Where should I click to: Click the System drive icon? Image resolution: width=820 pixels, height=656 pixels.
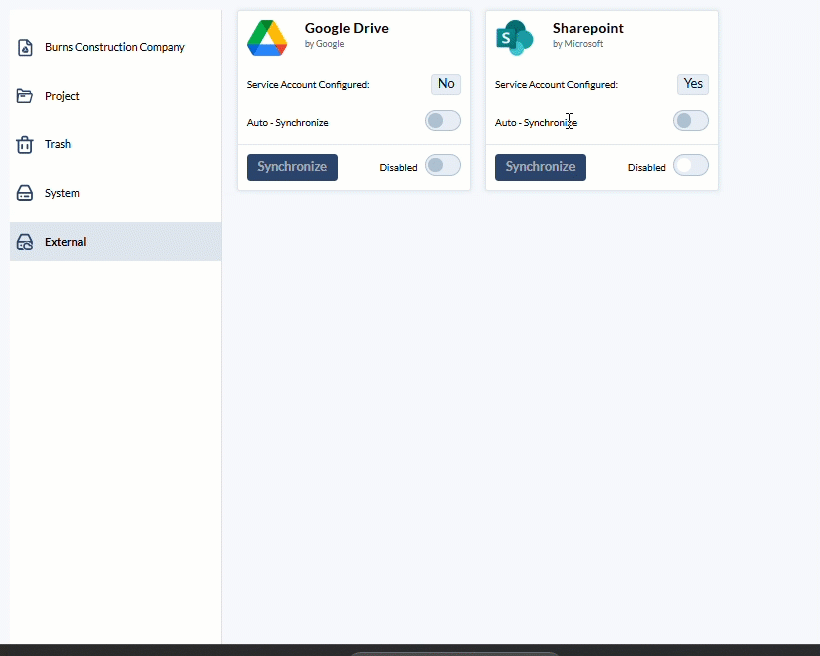click(x=25, y=193)
